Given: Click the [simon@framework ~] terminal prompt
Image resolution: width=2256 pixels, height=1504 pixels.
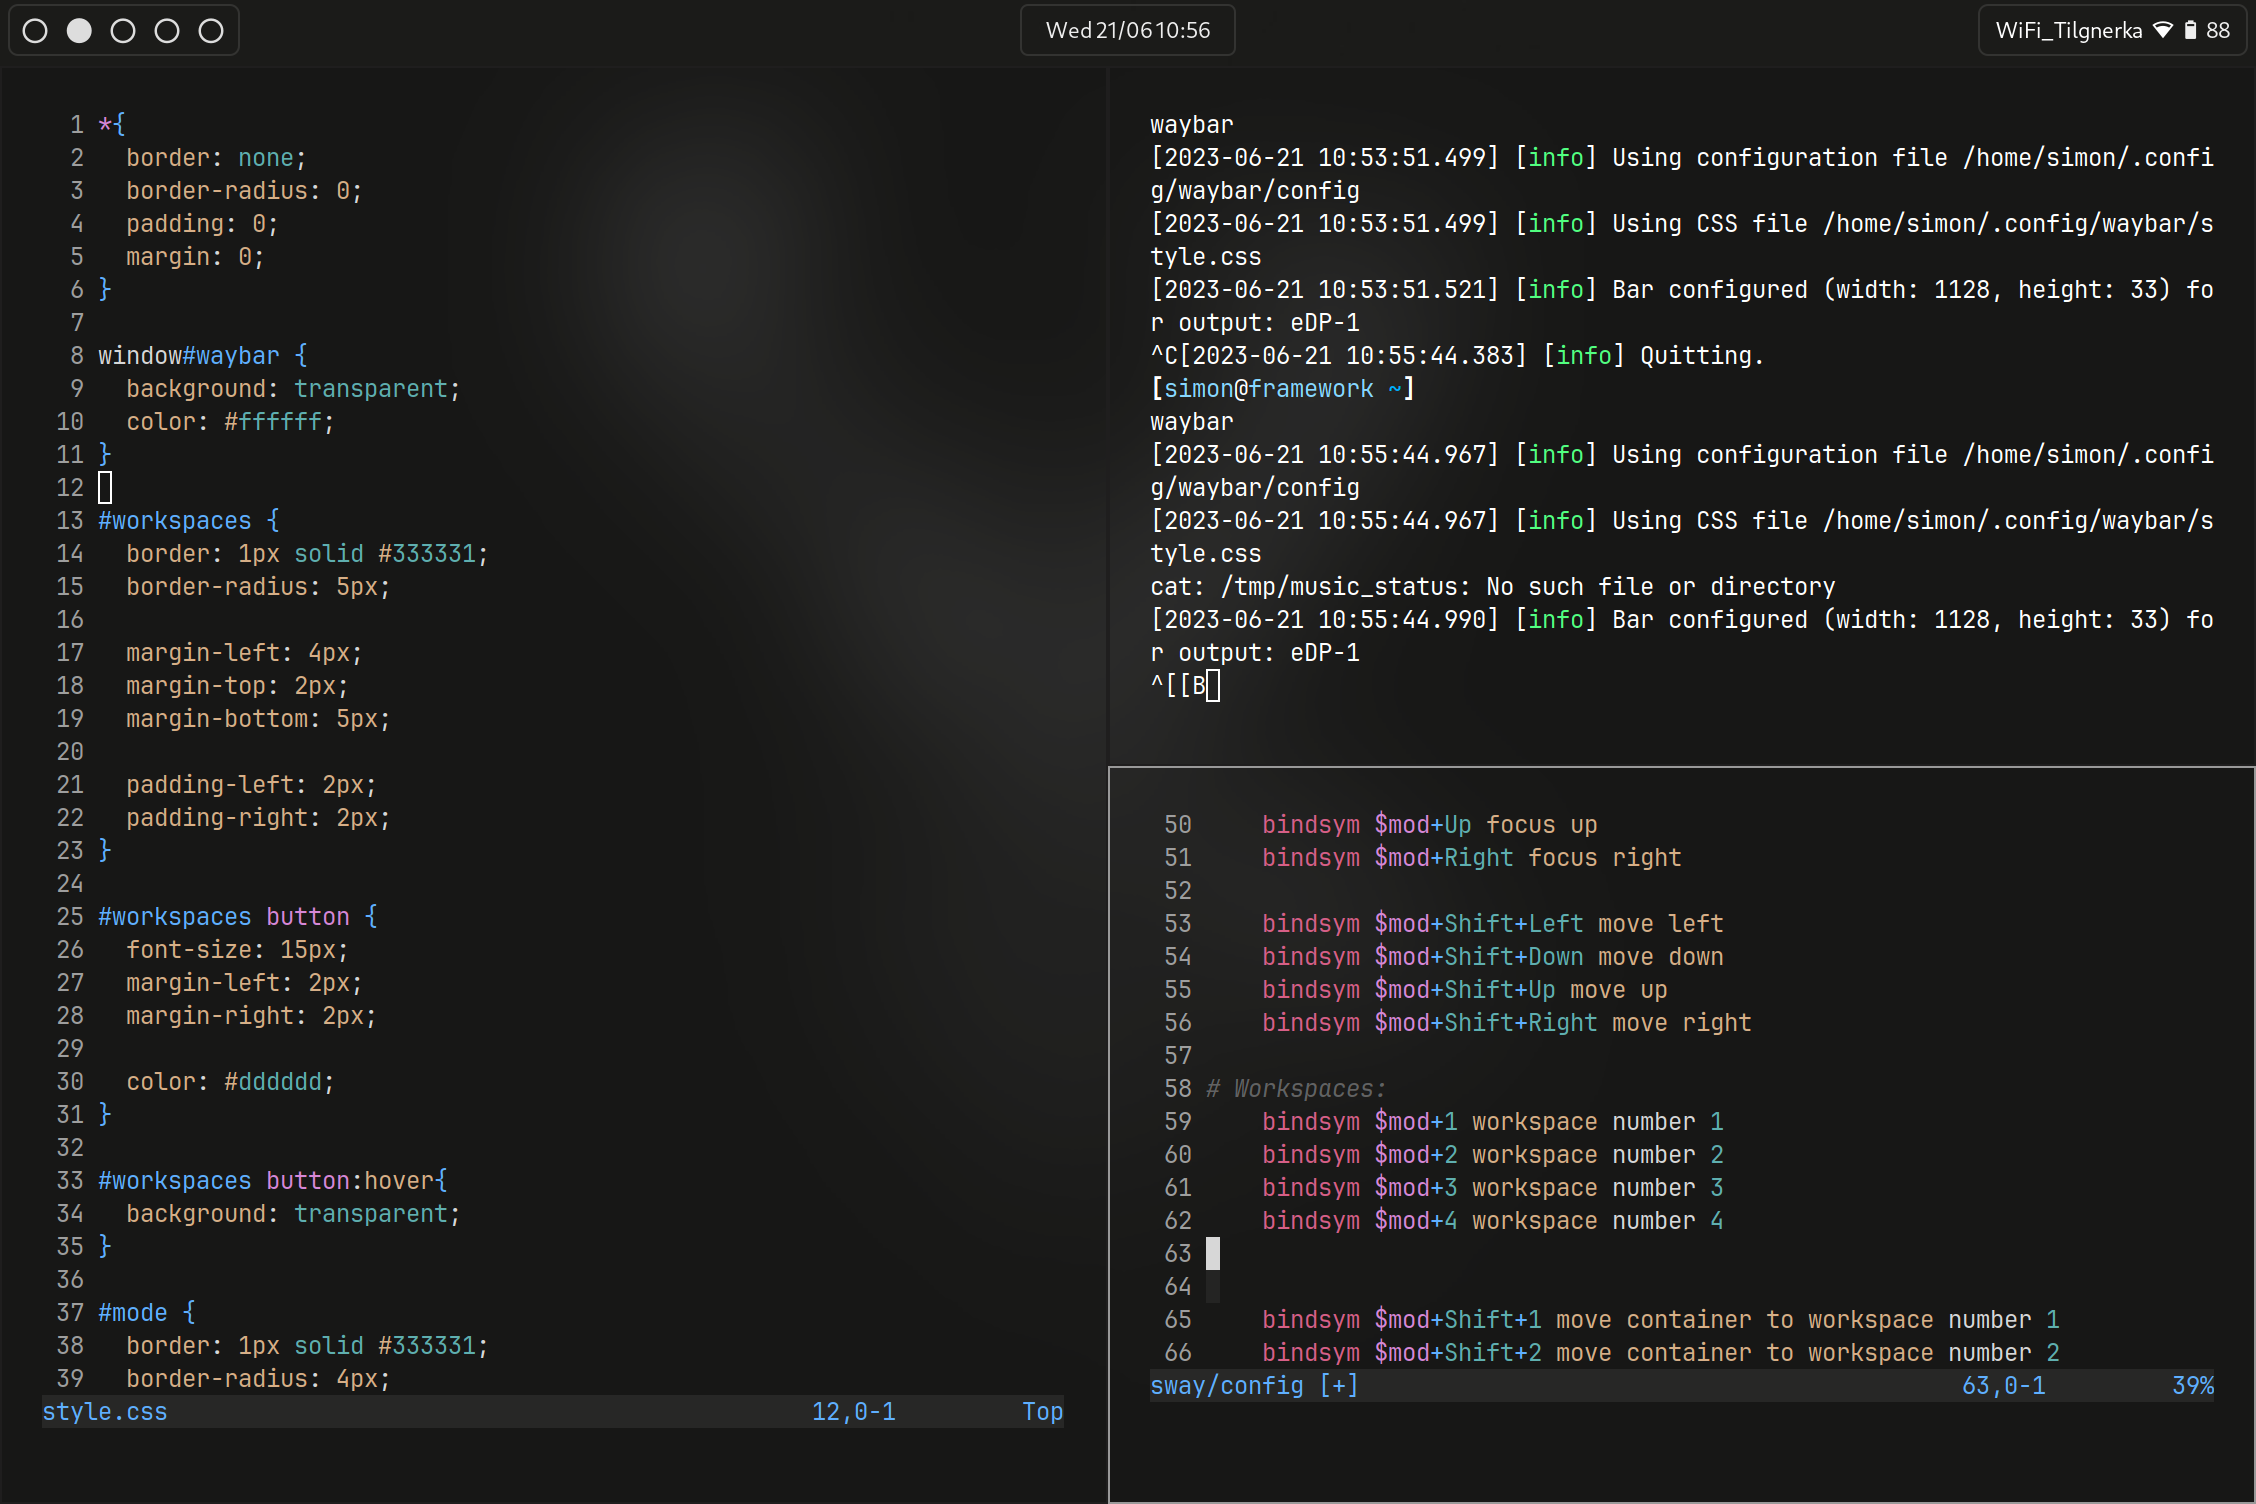Looking at the screenshot, I should [1283, 389].
